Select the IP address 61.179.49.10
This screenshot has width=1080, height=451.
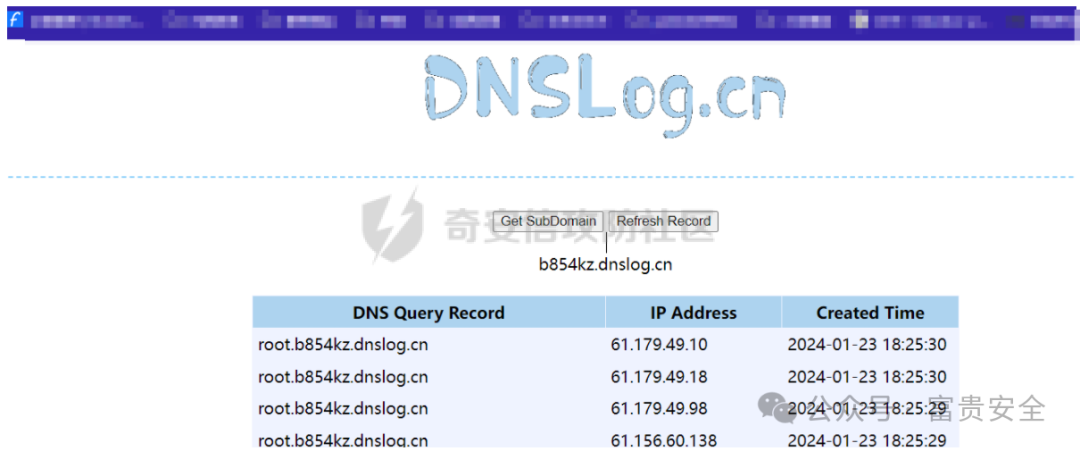point(658,344)
